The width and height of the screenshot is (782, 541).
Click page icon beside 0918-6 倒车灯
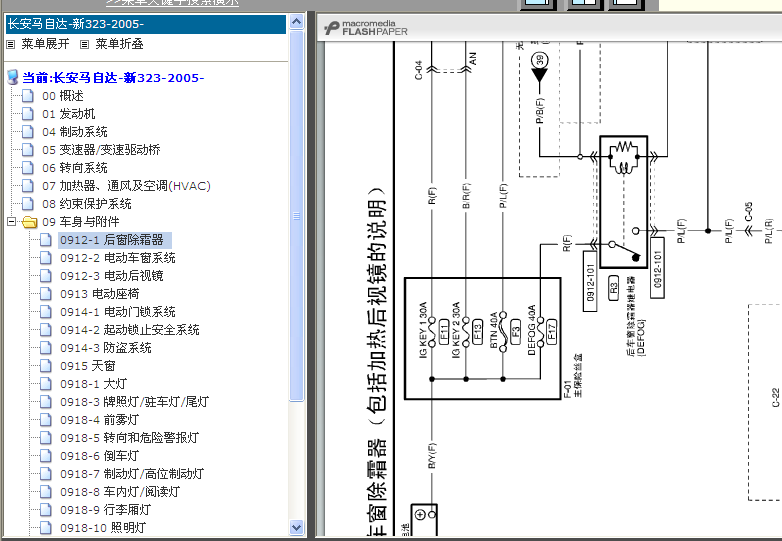(46, 456)
